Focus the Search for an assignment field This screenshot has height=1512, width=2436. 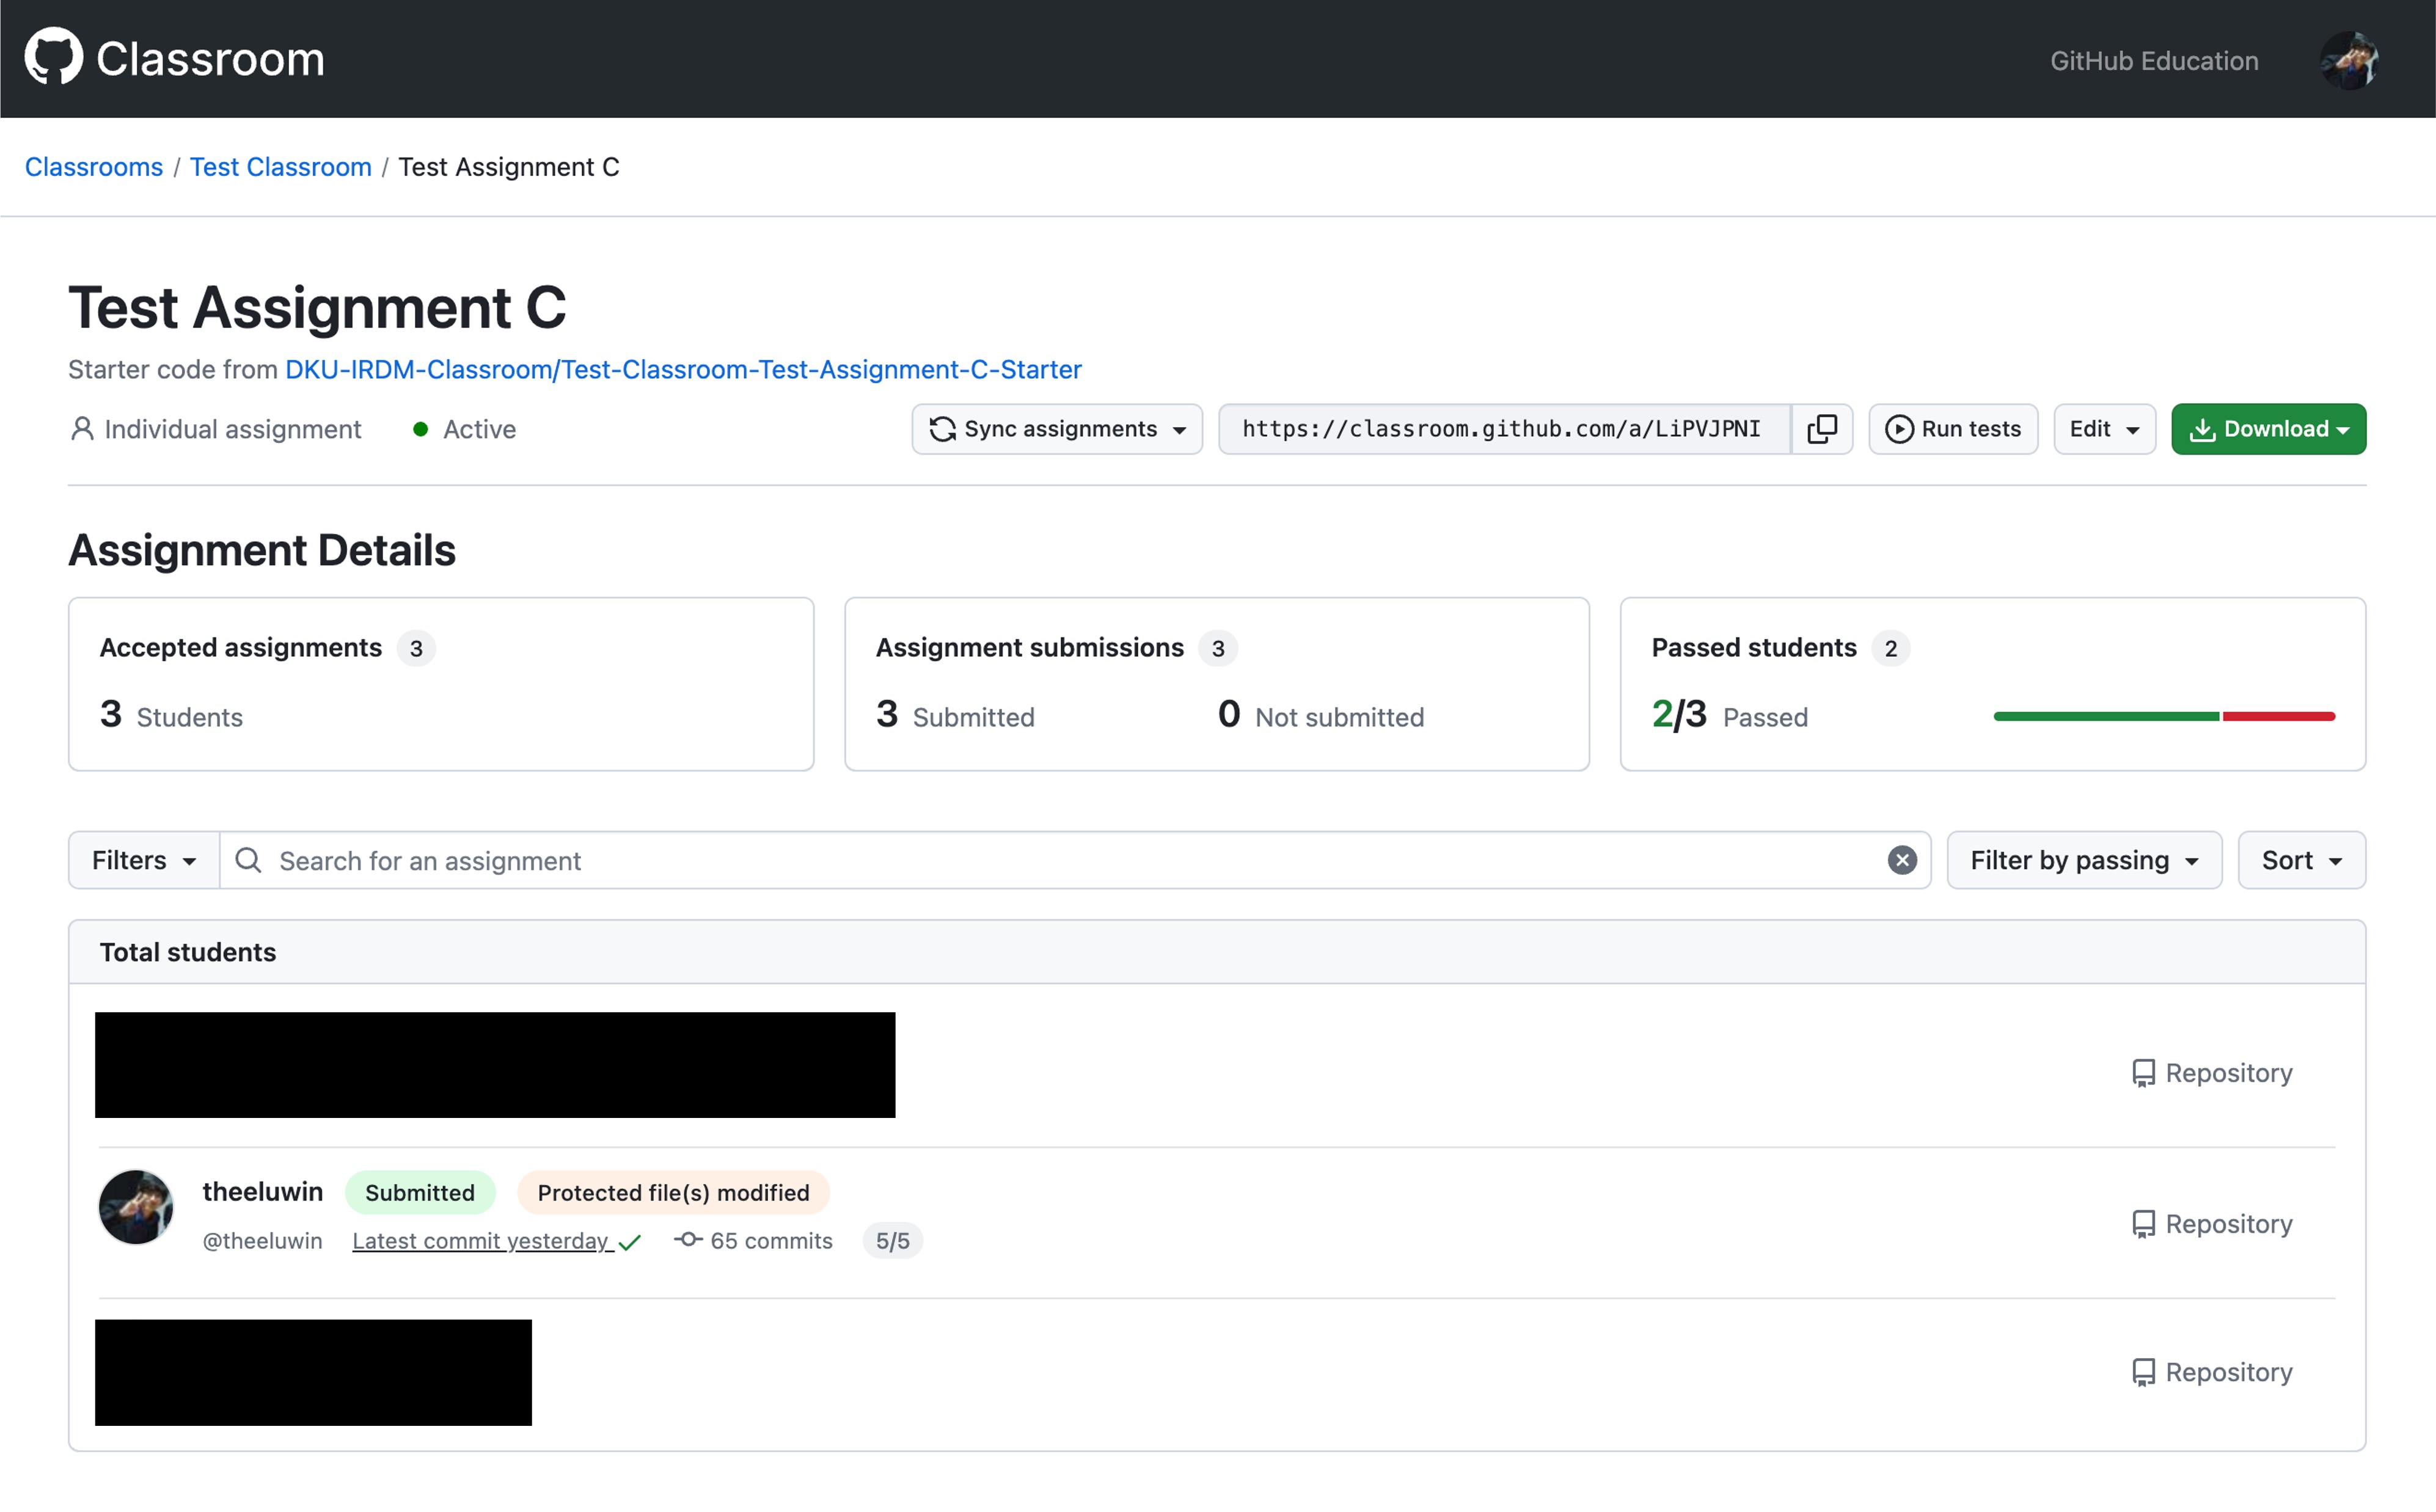pyautogui.click(x=1075, y=860)
